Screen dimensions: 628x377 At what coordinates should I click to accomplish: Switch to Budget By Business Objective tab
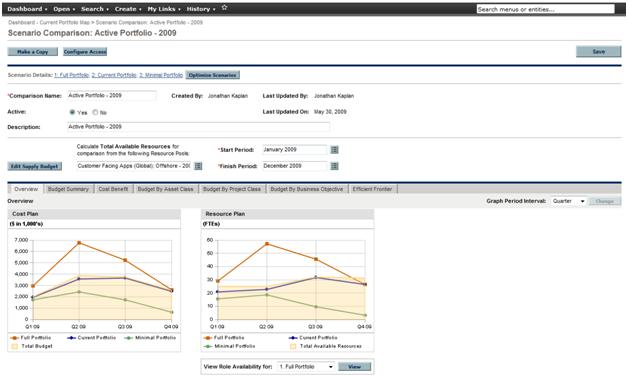click(307, 189)
